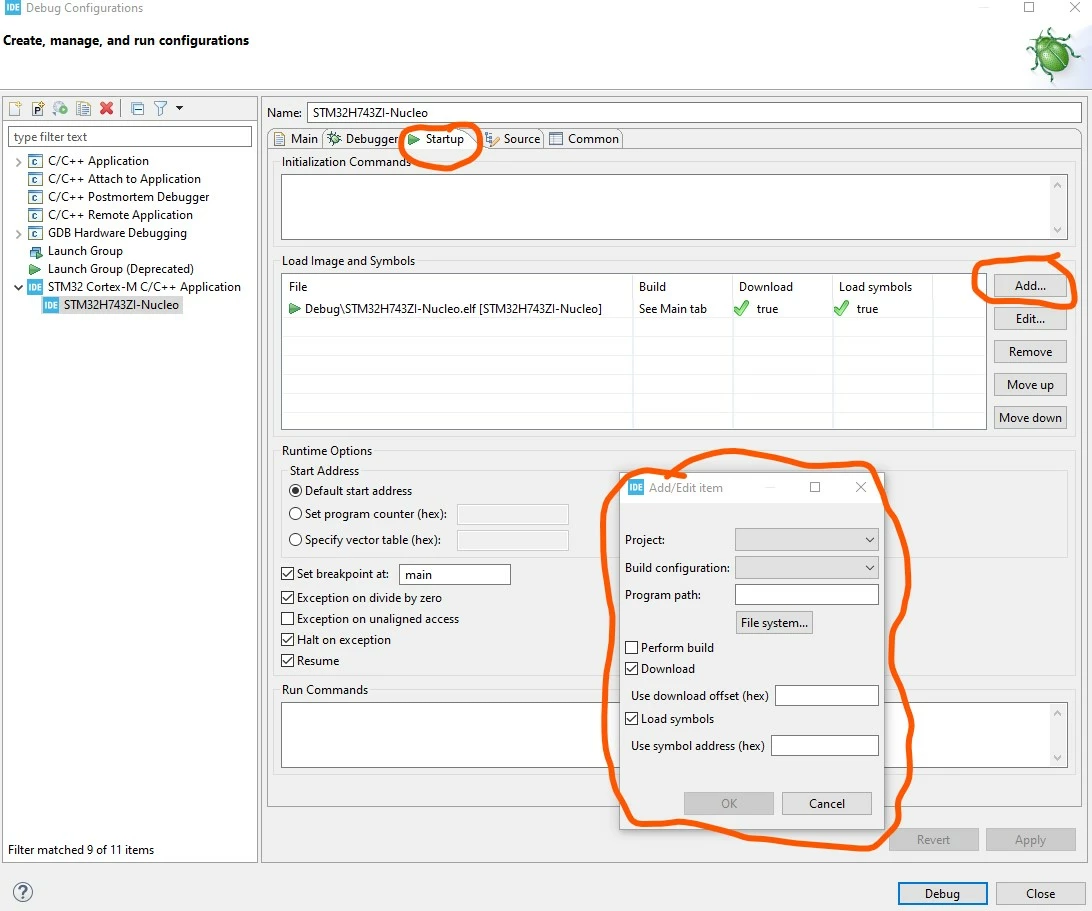
Task: Click the Add... button
Action: point(1030,286)
